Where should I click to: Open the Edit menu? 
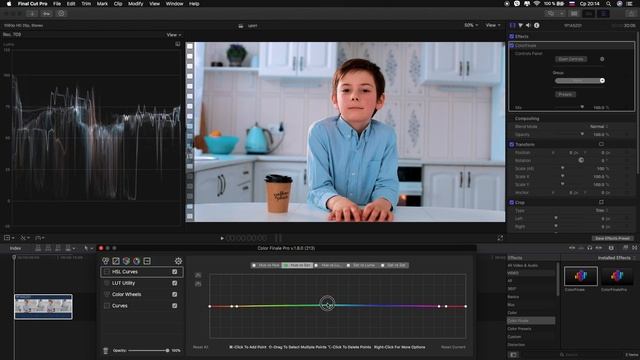[71, 4]
